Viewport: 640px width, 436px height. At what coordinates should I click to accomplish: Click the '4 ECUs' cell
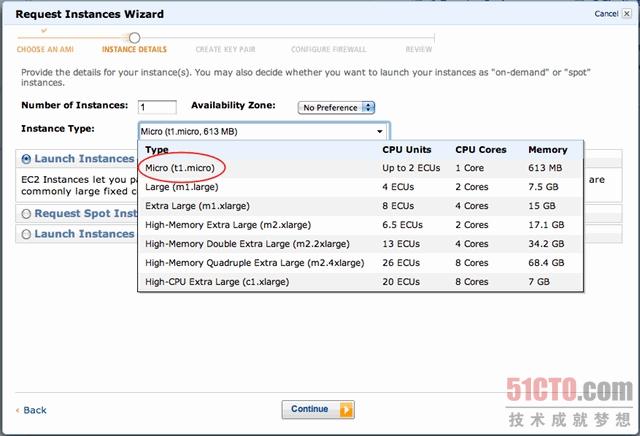pos(398,187)
